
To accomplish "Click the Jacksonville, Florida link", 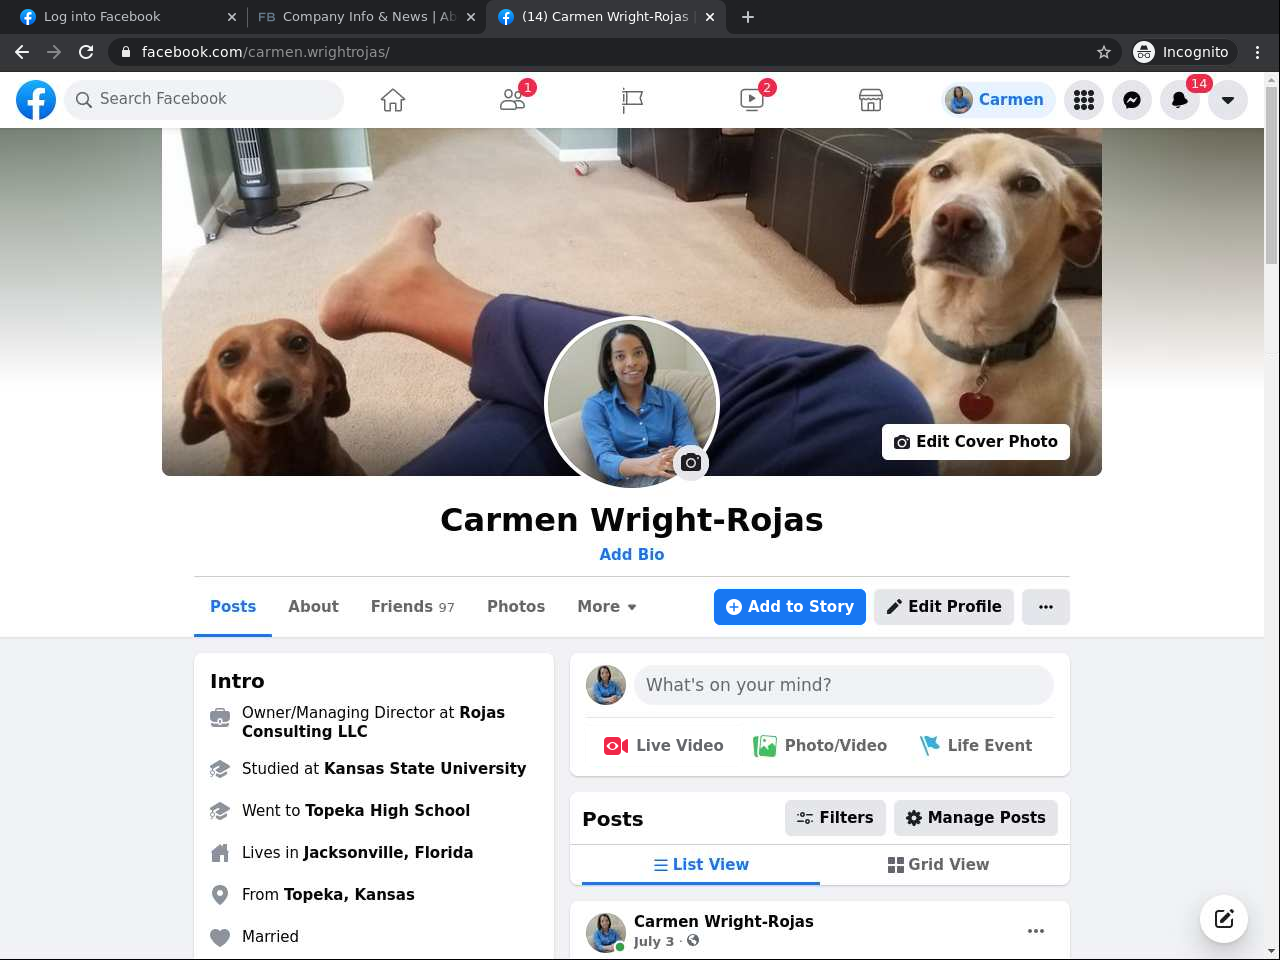I will pyautogui.click(x=388, y=853).
